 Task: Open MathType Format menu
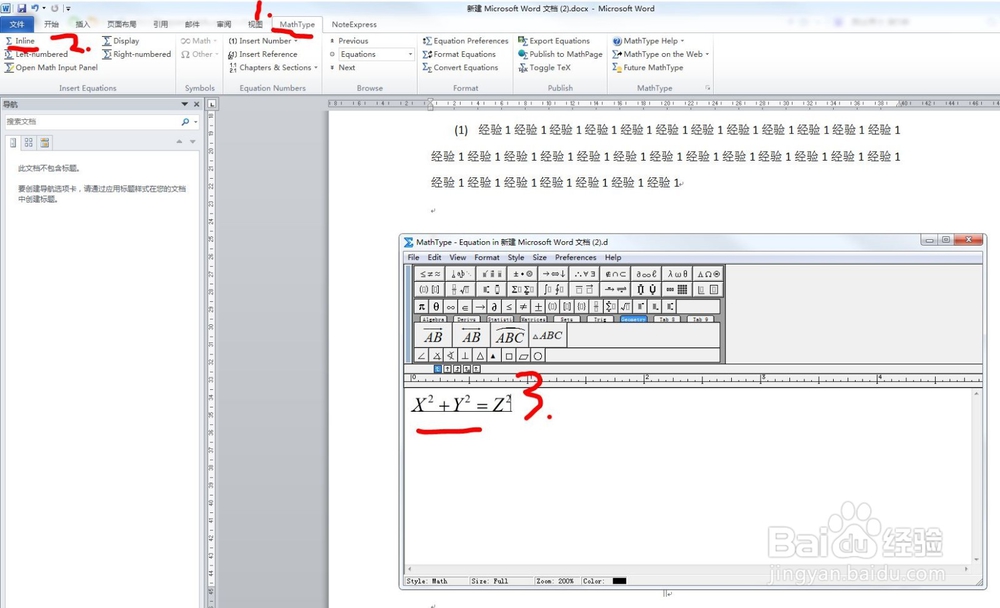[487, 257]
